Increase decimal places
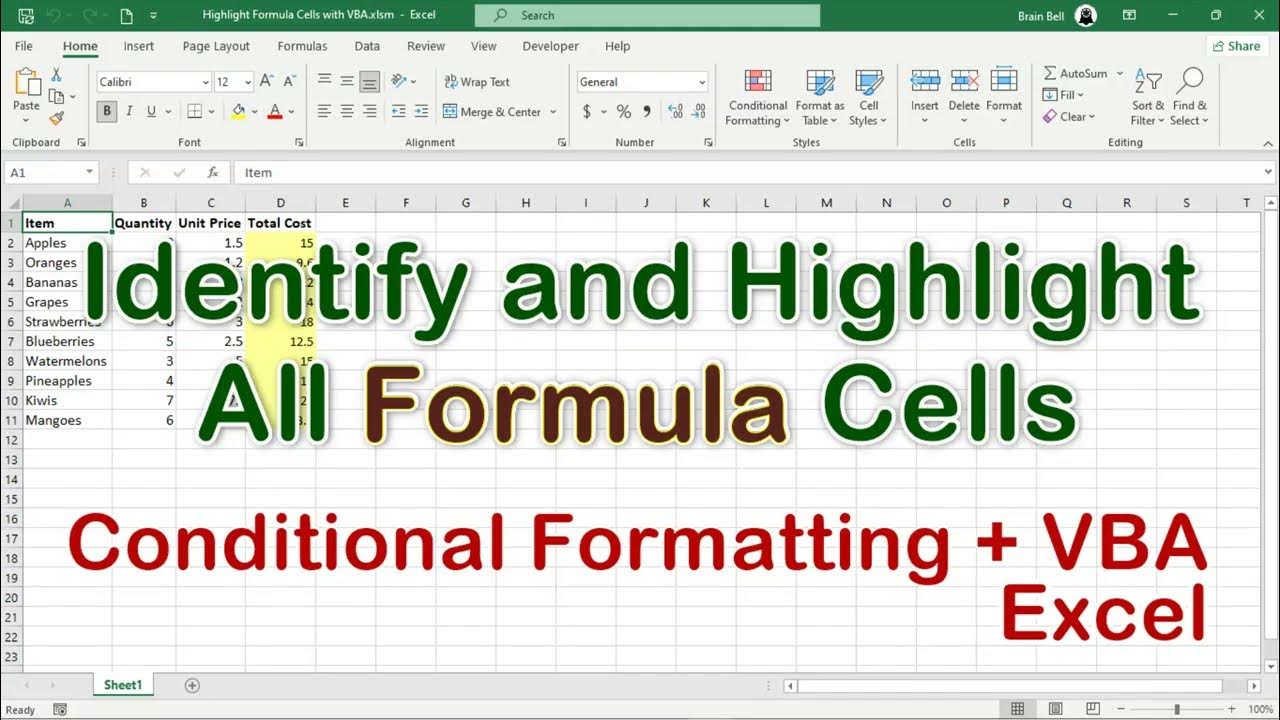Viewport: 1280px width, 720px height. coord(675,112)
